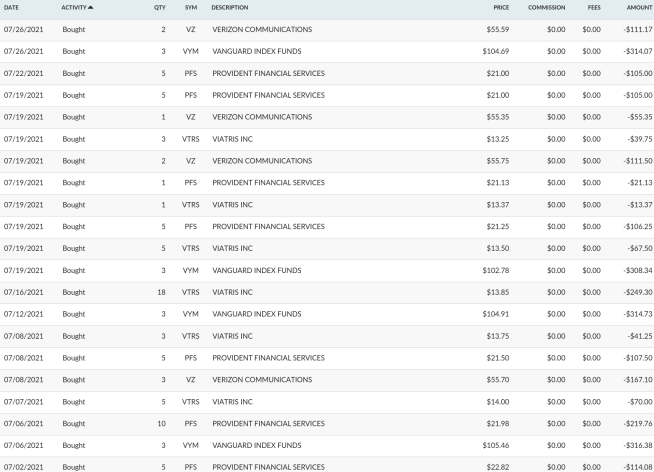Screen dimensions: 654x472
Task: Select the $13.25 price cell
Action: click(x=498, y=139)
